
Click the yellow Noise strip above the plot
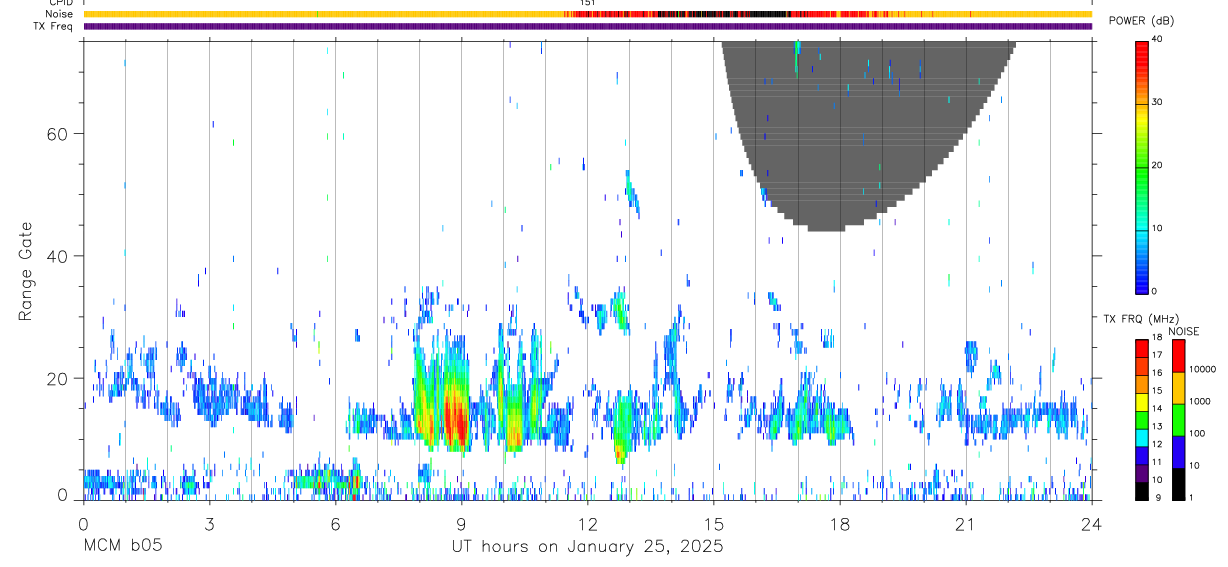click(587, 14)
